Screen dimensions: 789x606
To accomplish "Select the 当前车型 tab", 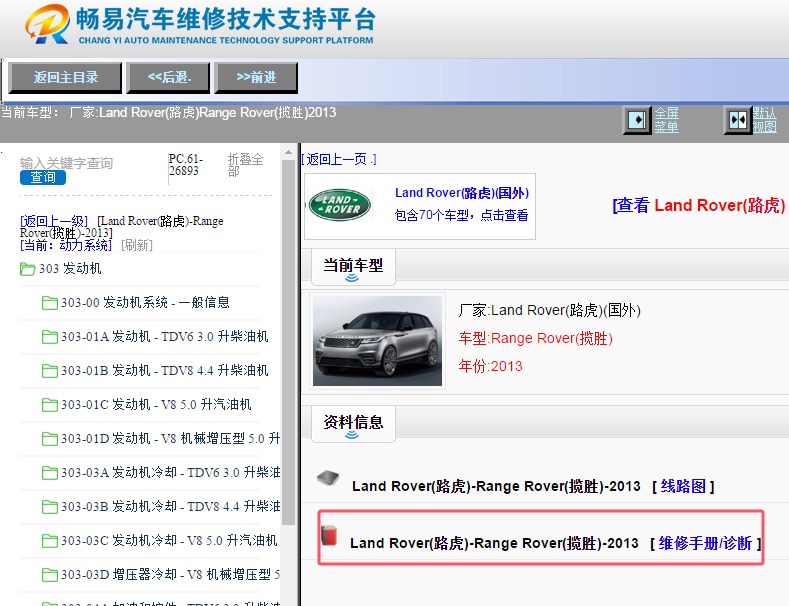I will point(353,267).
